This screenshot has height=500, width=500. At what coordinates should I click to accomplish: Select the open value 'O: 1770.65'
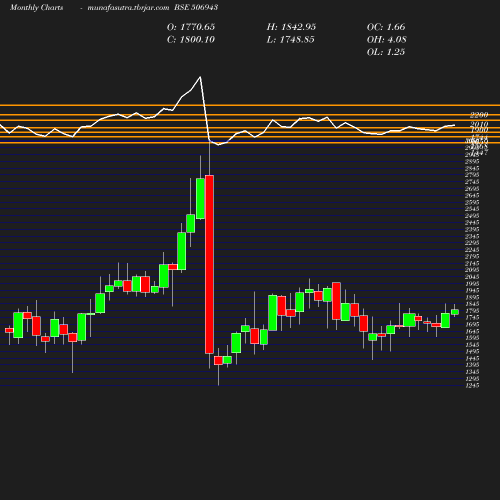point(191,27)
